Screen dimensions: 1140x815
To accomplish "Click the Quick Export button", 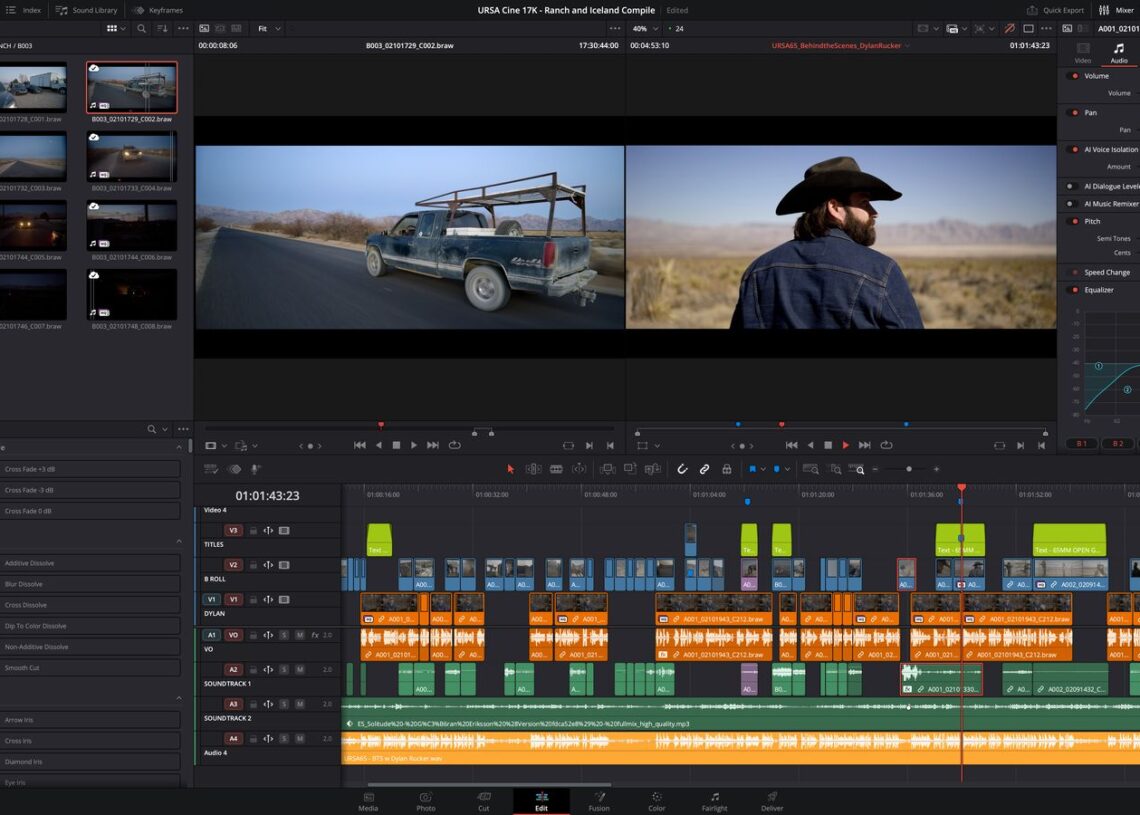I will pyautogui.click(x=1055, y=10).
